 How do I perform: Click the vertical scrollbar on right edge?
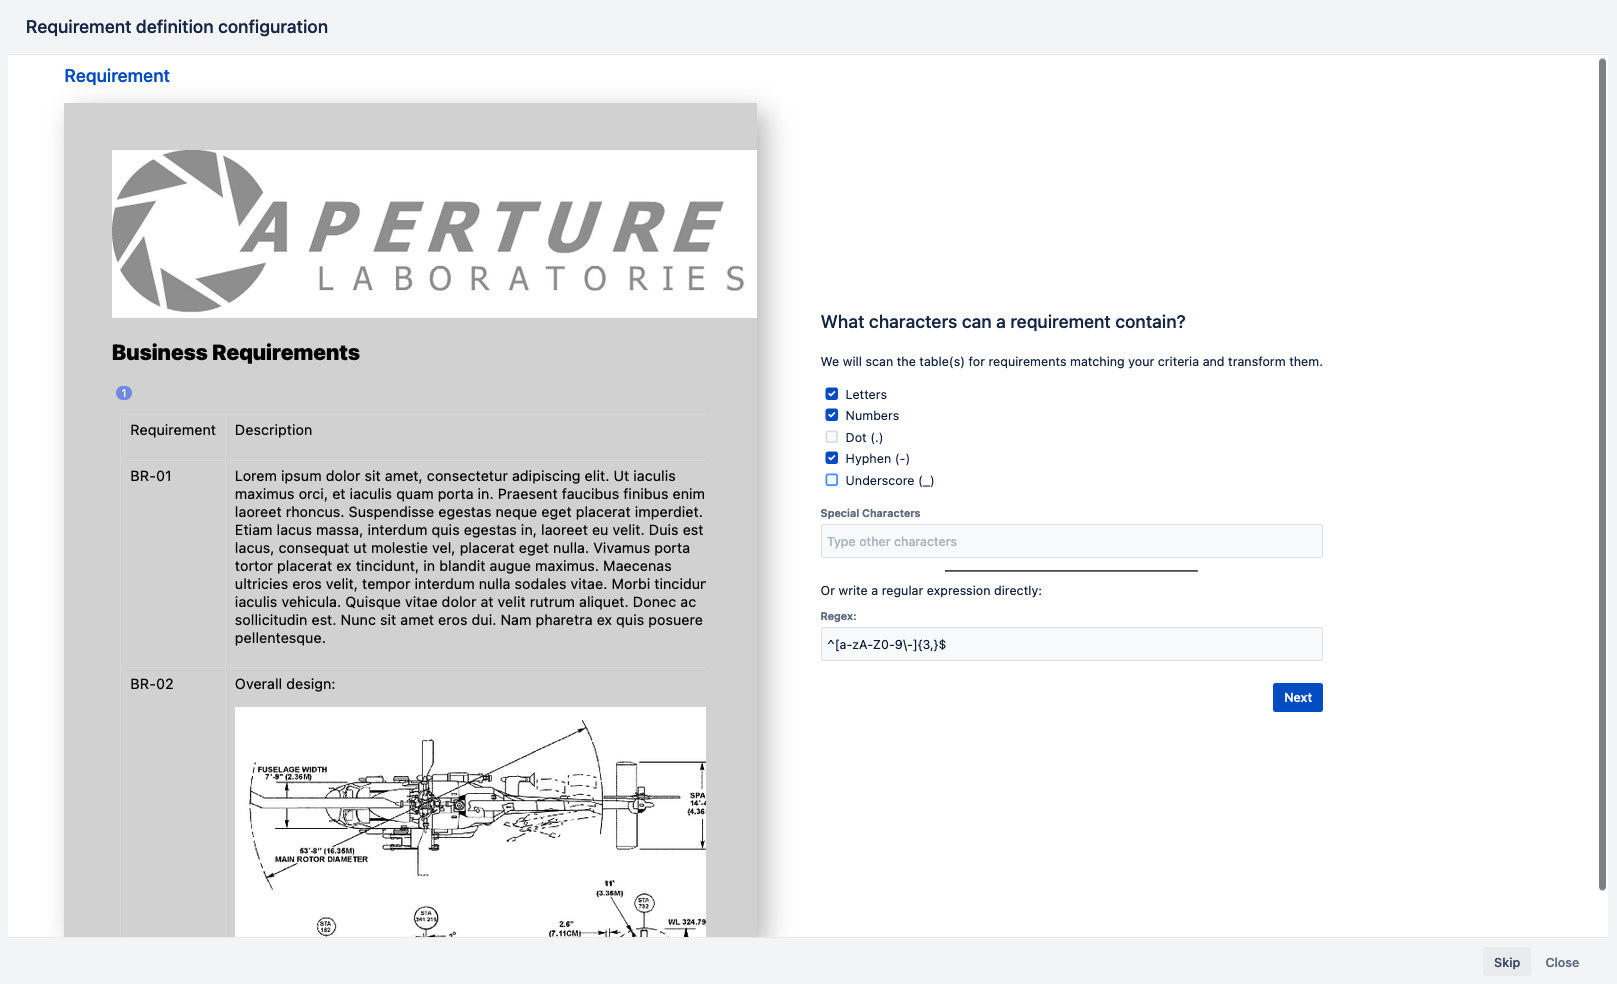pyautogui.click(x=1601, y=470)
